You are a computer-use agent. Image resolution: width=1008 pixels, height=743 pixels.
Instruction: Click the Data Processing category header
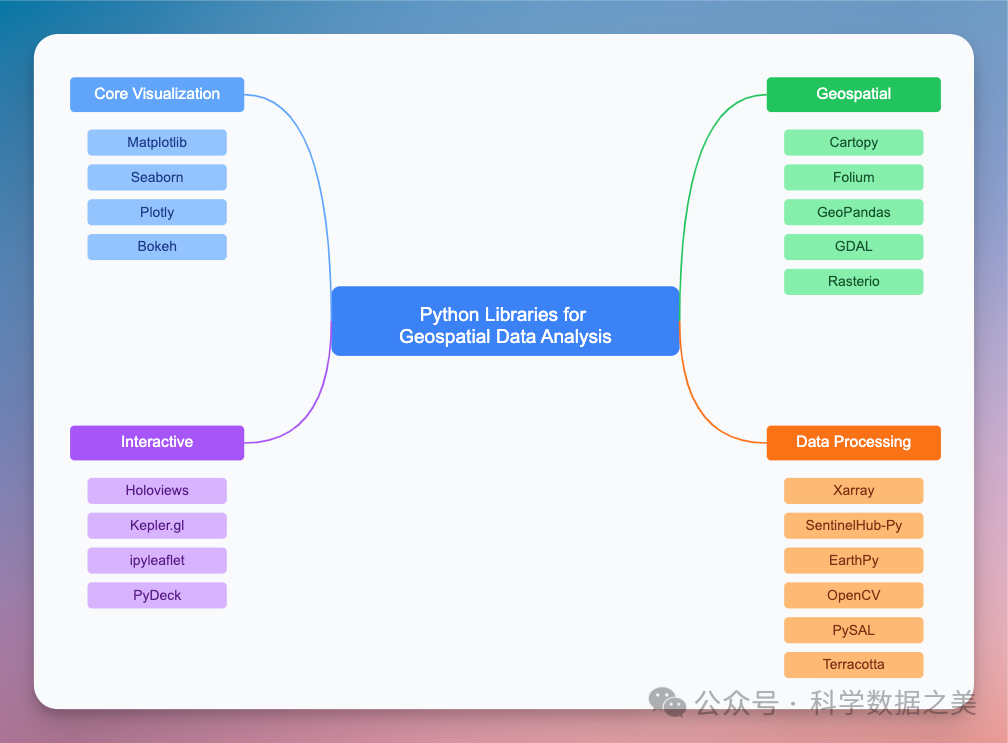(853, 442)
